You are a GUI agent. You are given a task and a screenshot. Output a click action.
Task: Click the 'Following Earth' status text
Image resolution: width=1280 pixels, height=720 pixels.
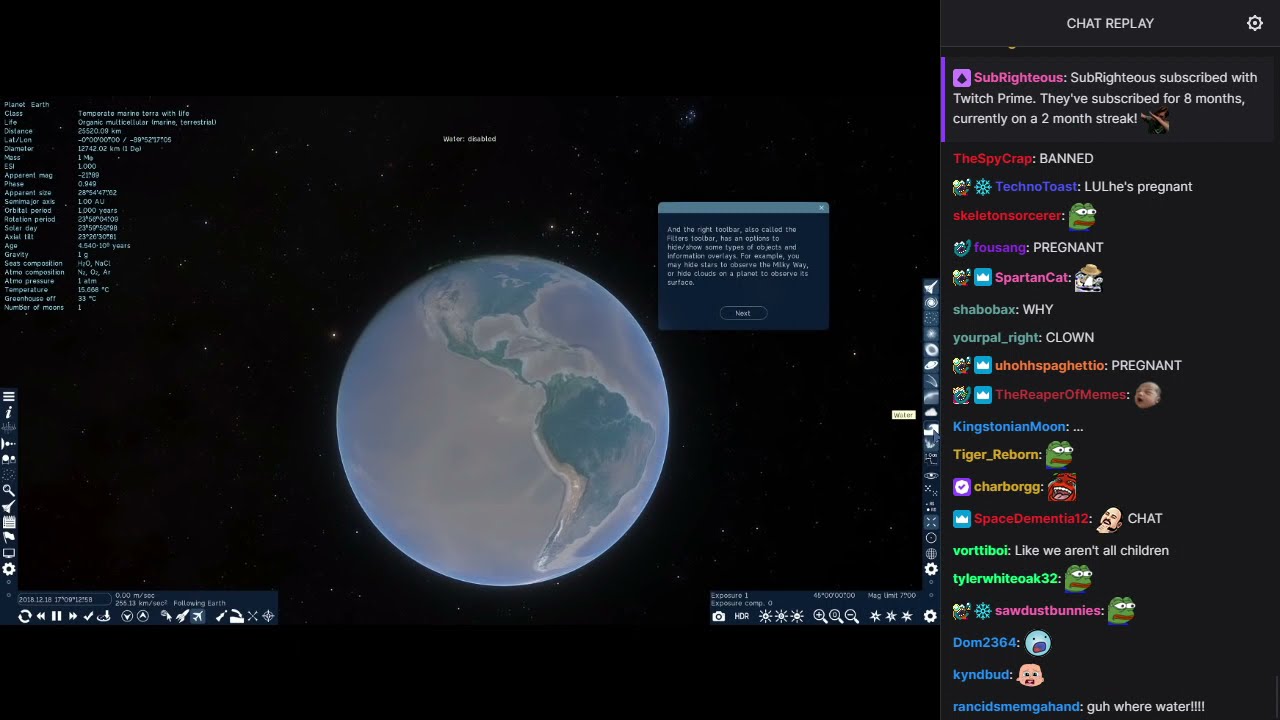tap(200, 603)
